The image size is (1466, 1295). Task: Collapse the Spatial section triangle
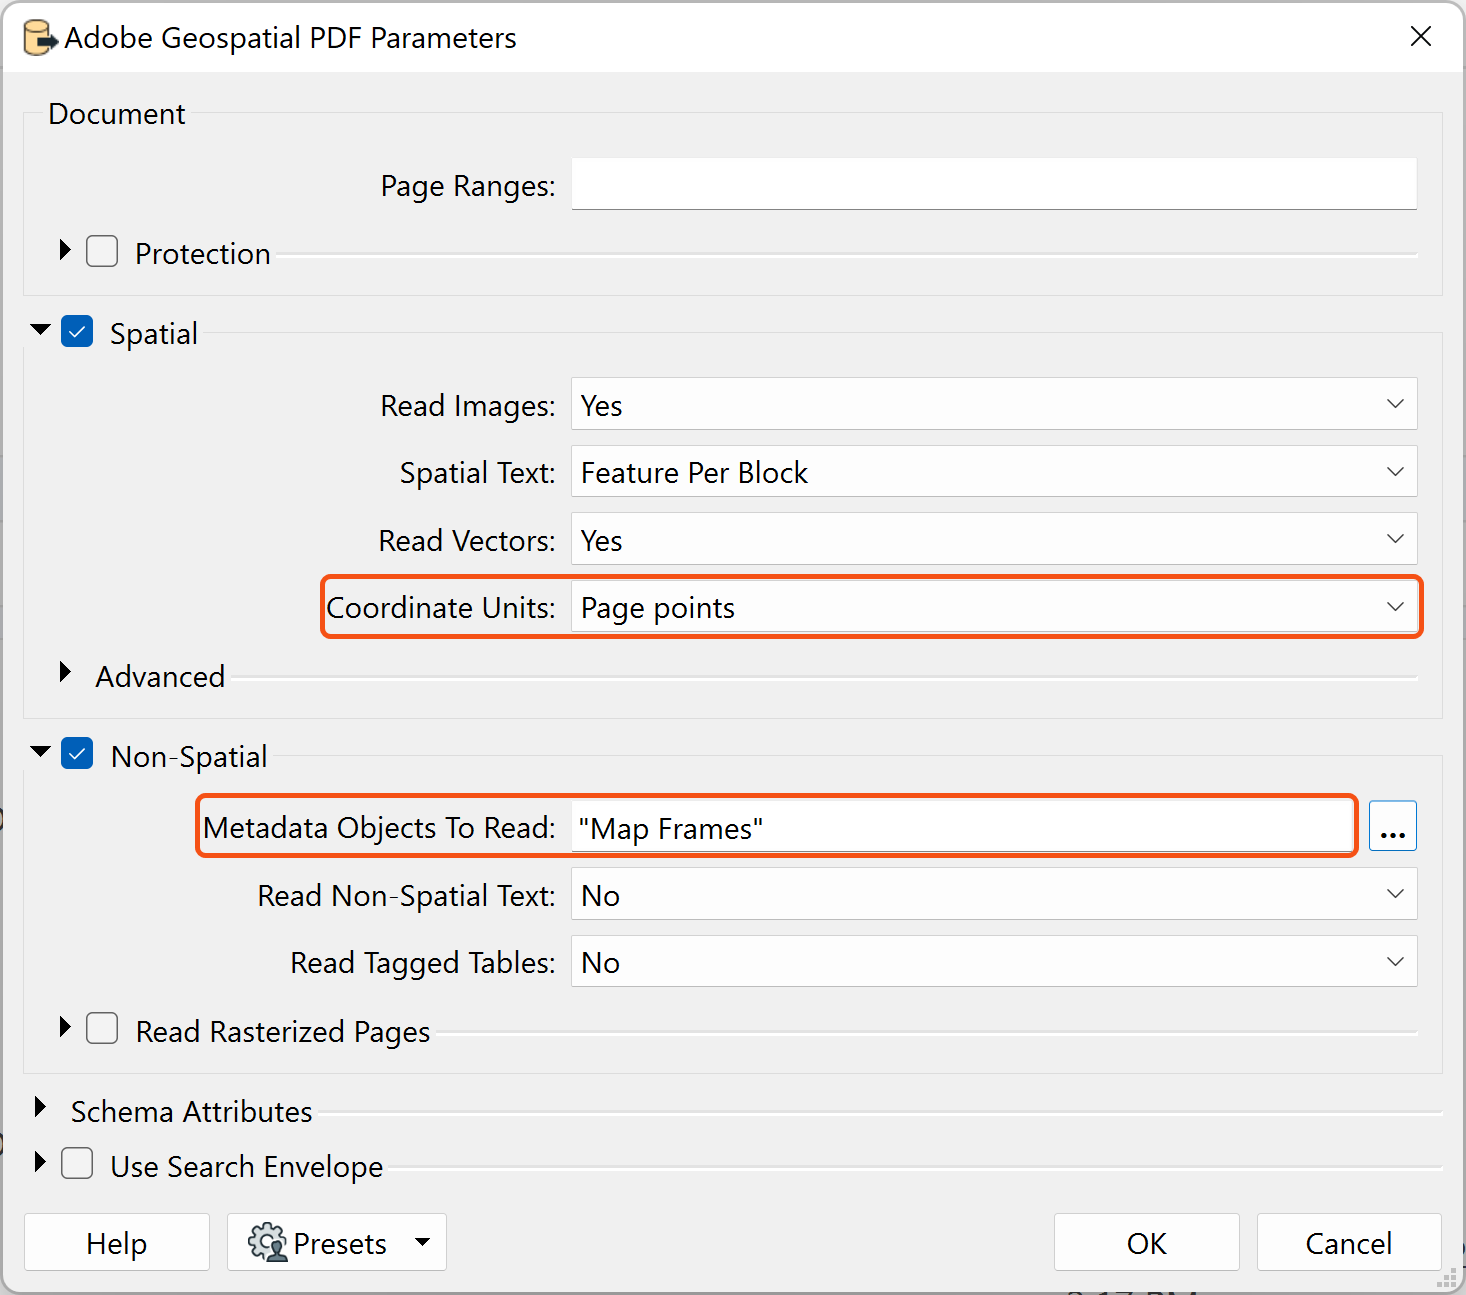41,330
